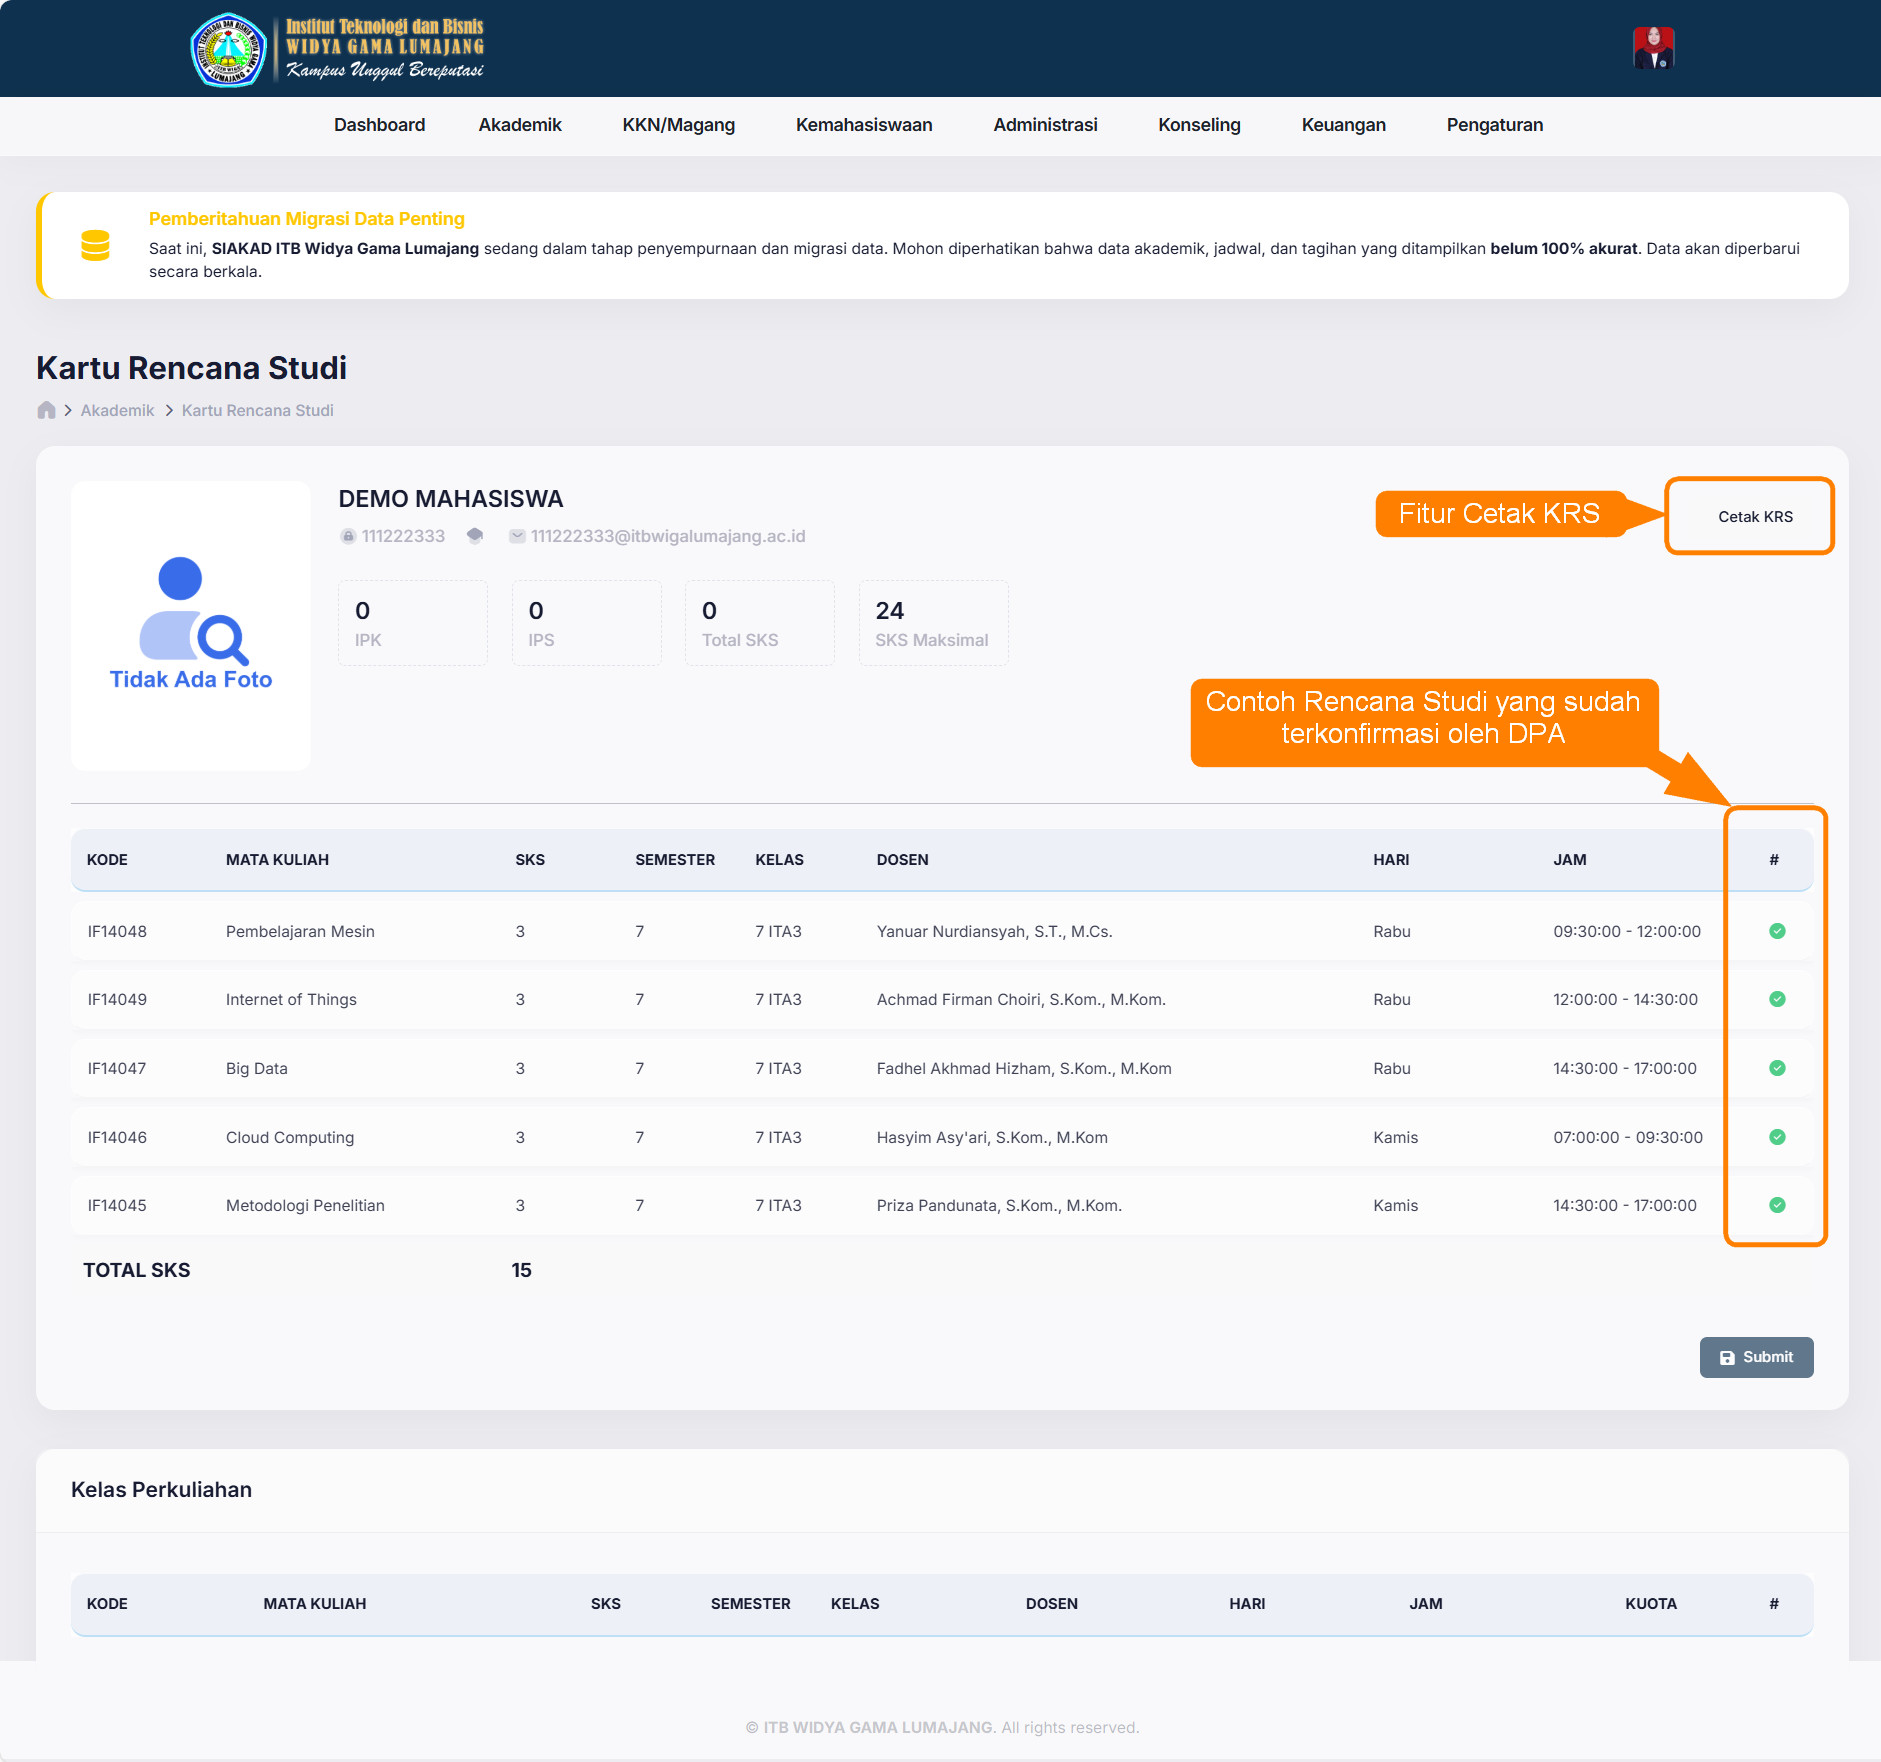The width and height of the screenshot is (1881, 1762).
Task: Click the Tidak Ada Foto placeholder
Action: (190, 625)
